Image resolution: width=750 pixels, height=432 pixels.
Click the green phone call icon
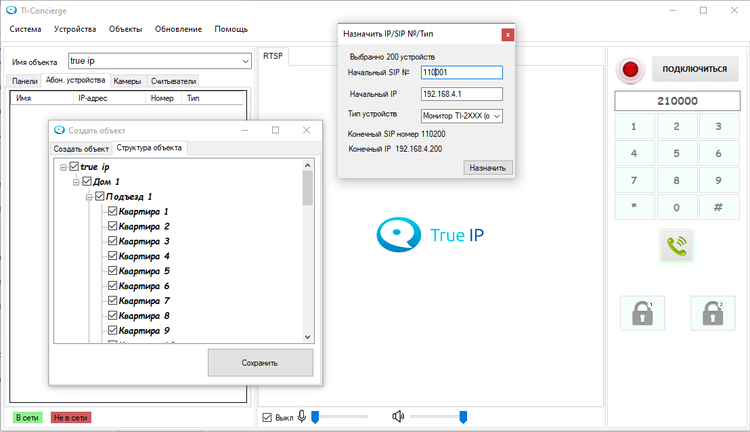[676, 246]
